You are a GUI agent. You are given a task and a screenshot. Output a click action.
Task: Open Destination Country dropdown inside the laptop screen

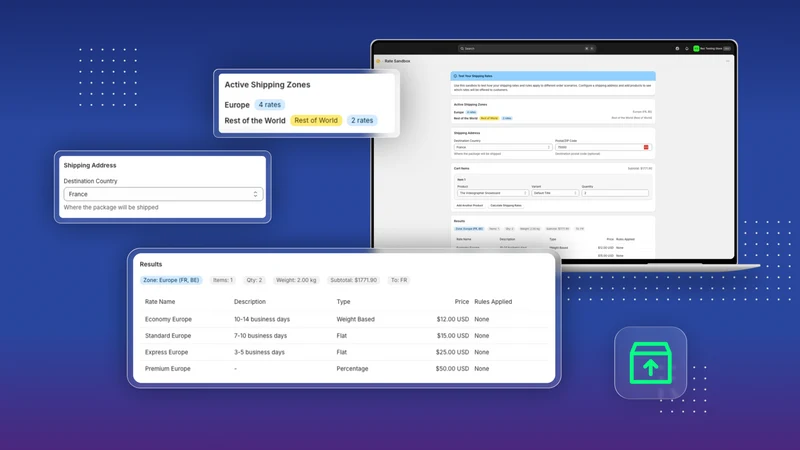(x=503, y=147)
